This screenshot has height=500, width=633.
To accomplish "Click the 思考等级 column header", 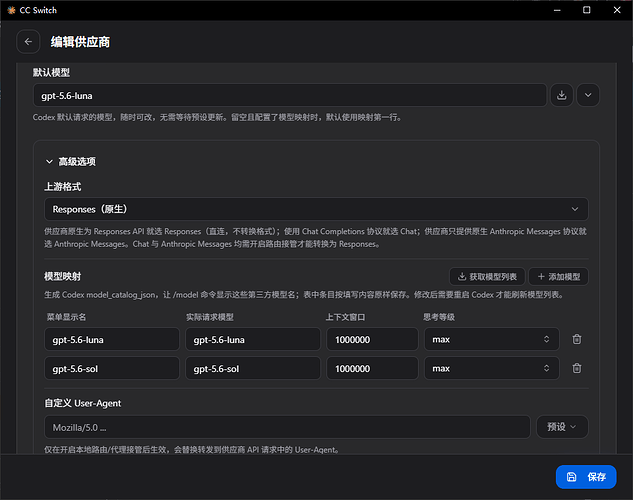I will 439,317.
